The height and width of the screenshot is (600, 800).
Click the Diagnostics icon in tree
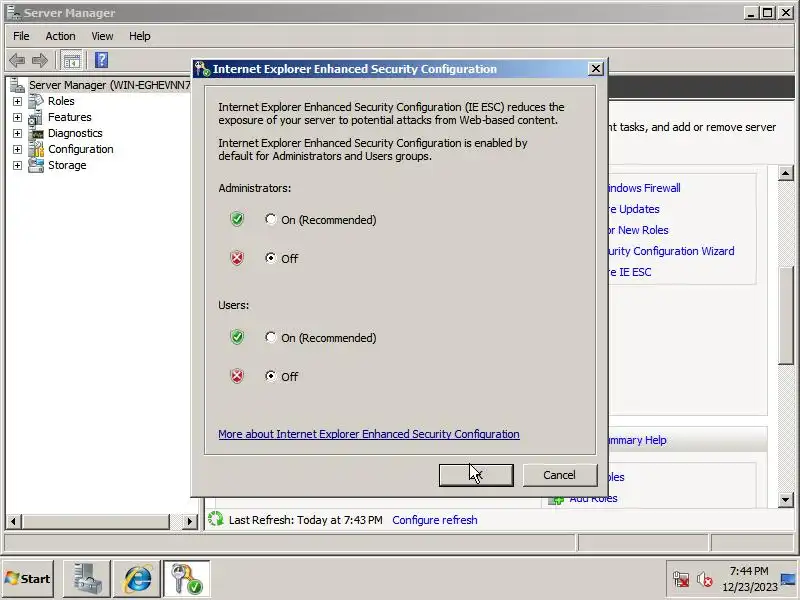(x=37, y=134)
